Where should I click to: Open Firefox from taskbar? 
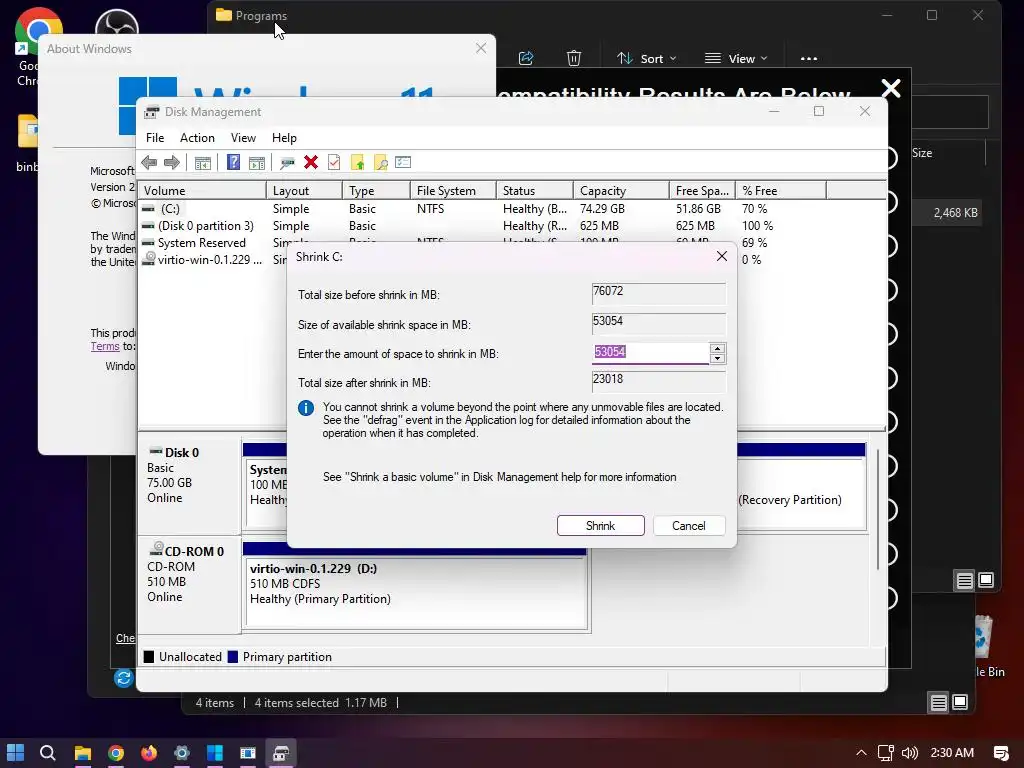[x=149, y=753]
